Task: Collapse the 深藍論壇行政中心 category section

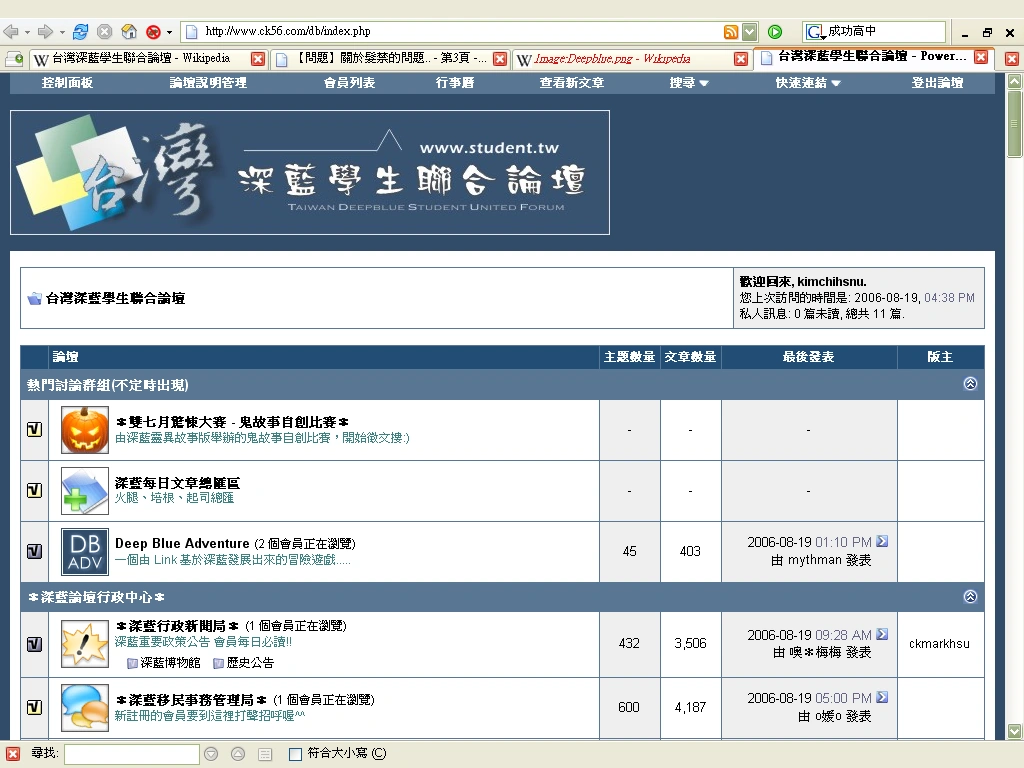Action: [969, 597]
